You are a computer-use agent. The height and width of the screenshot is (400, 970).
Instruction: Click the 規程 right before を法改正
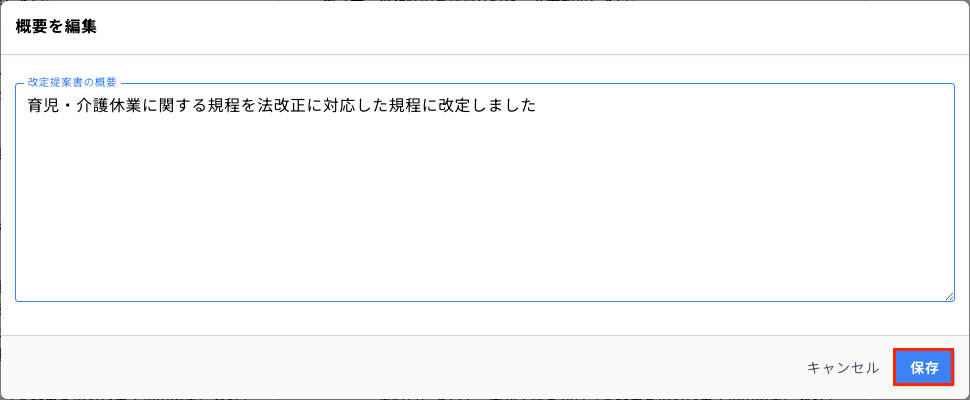[x=227, y=105]
